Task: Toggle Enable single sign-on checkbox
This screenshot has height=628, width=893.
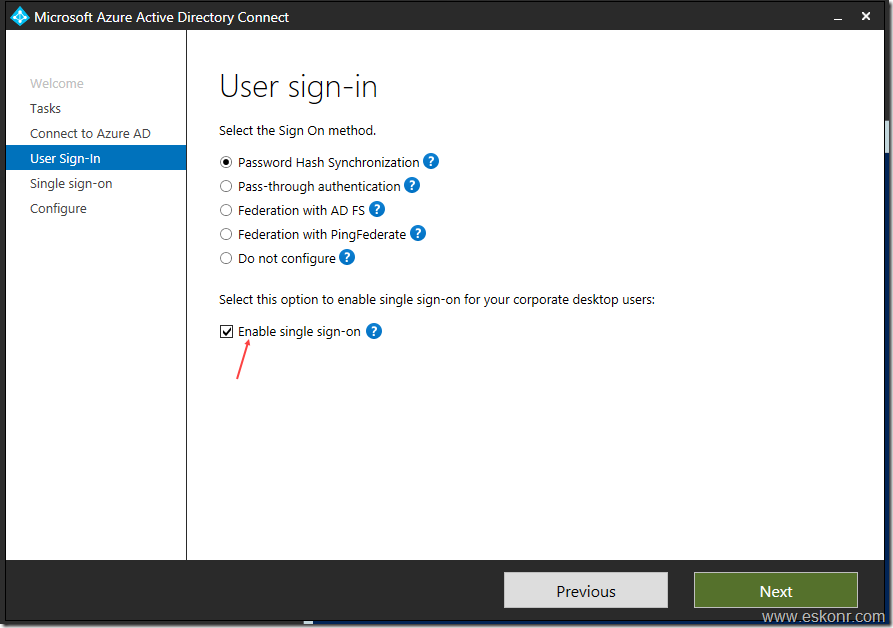Action: click(226, 331)
